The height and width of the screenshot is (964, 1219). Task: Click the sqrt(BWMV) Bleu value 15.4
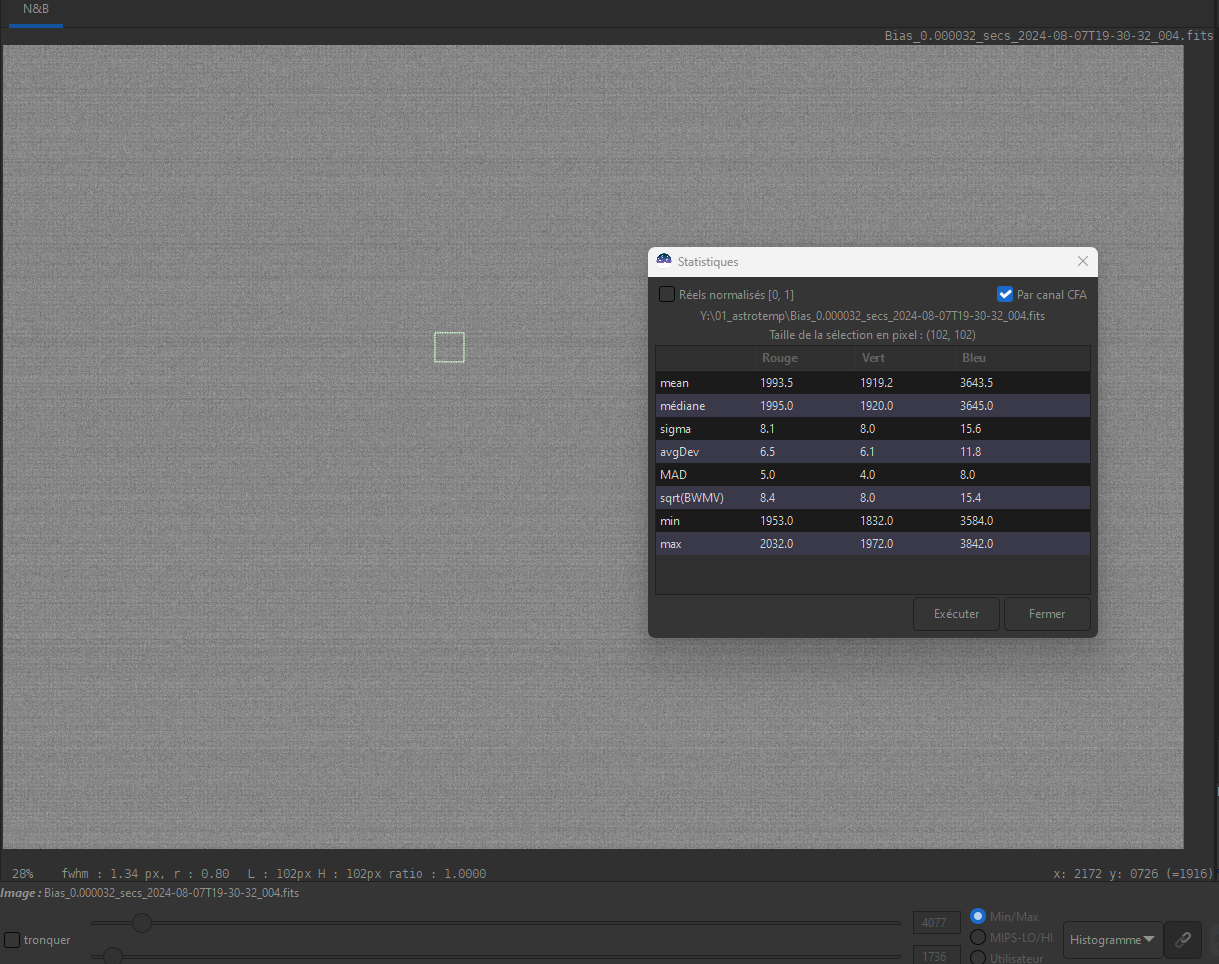(x=970, y=498)
